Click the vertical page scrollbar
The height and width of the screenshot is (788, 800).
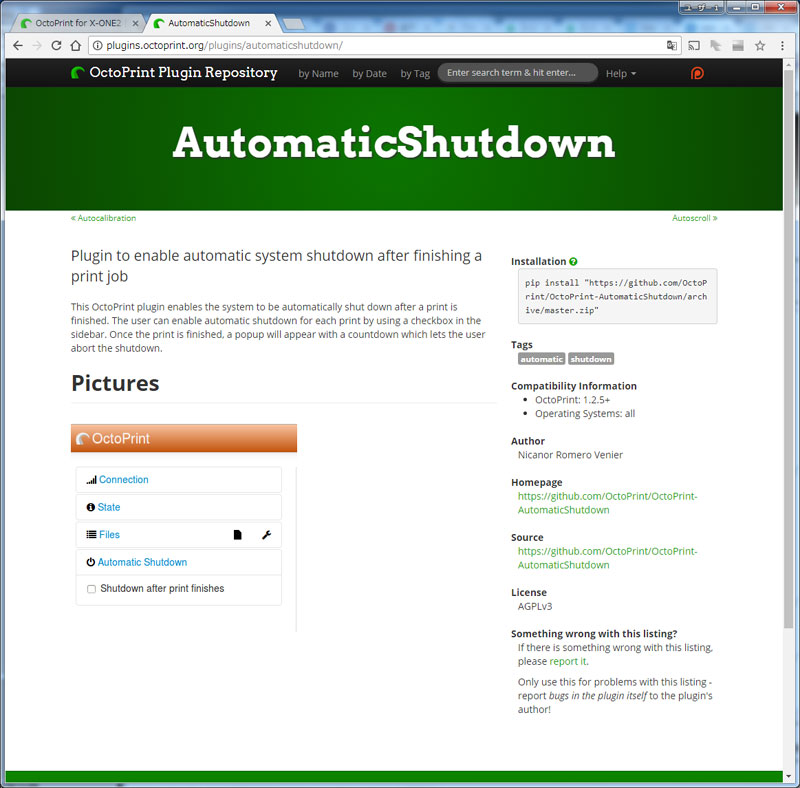[x=788, y=347]
